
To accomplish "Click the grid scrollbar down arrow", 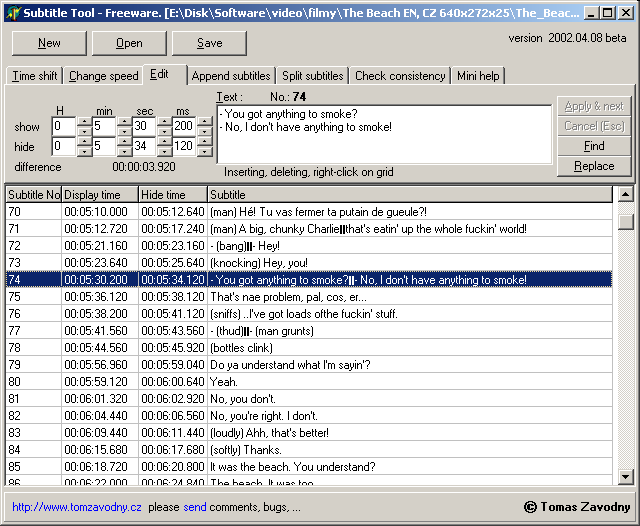I will [x=625, y=475].
